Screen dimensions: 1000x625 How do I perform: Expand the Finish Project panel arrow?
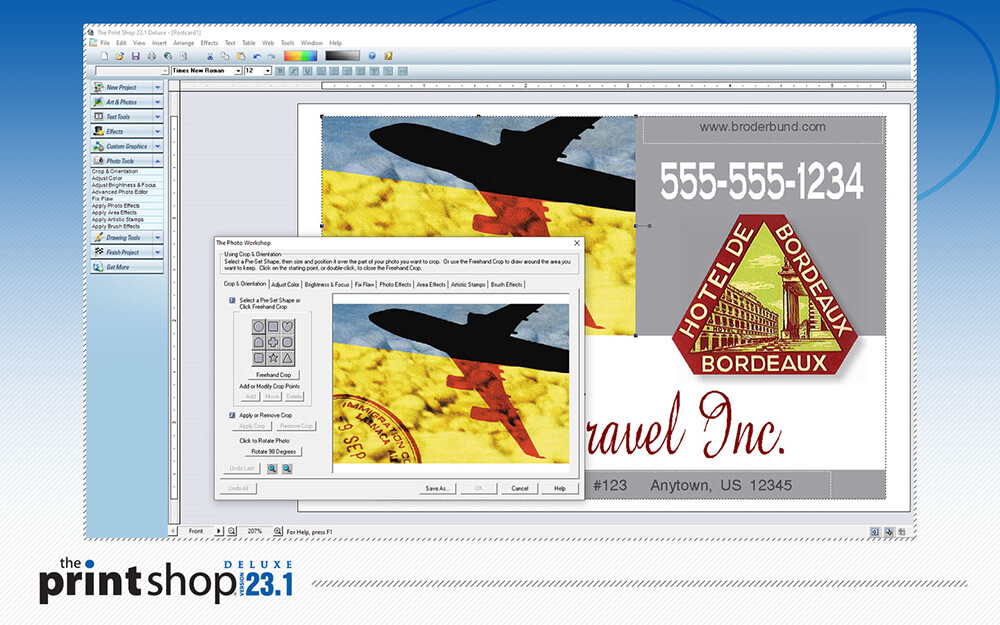pyautogui.click(x=158, y=252)
